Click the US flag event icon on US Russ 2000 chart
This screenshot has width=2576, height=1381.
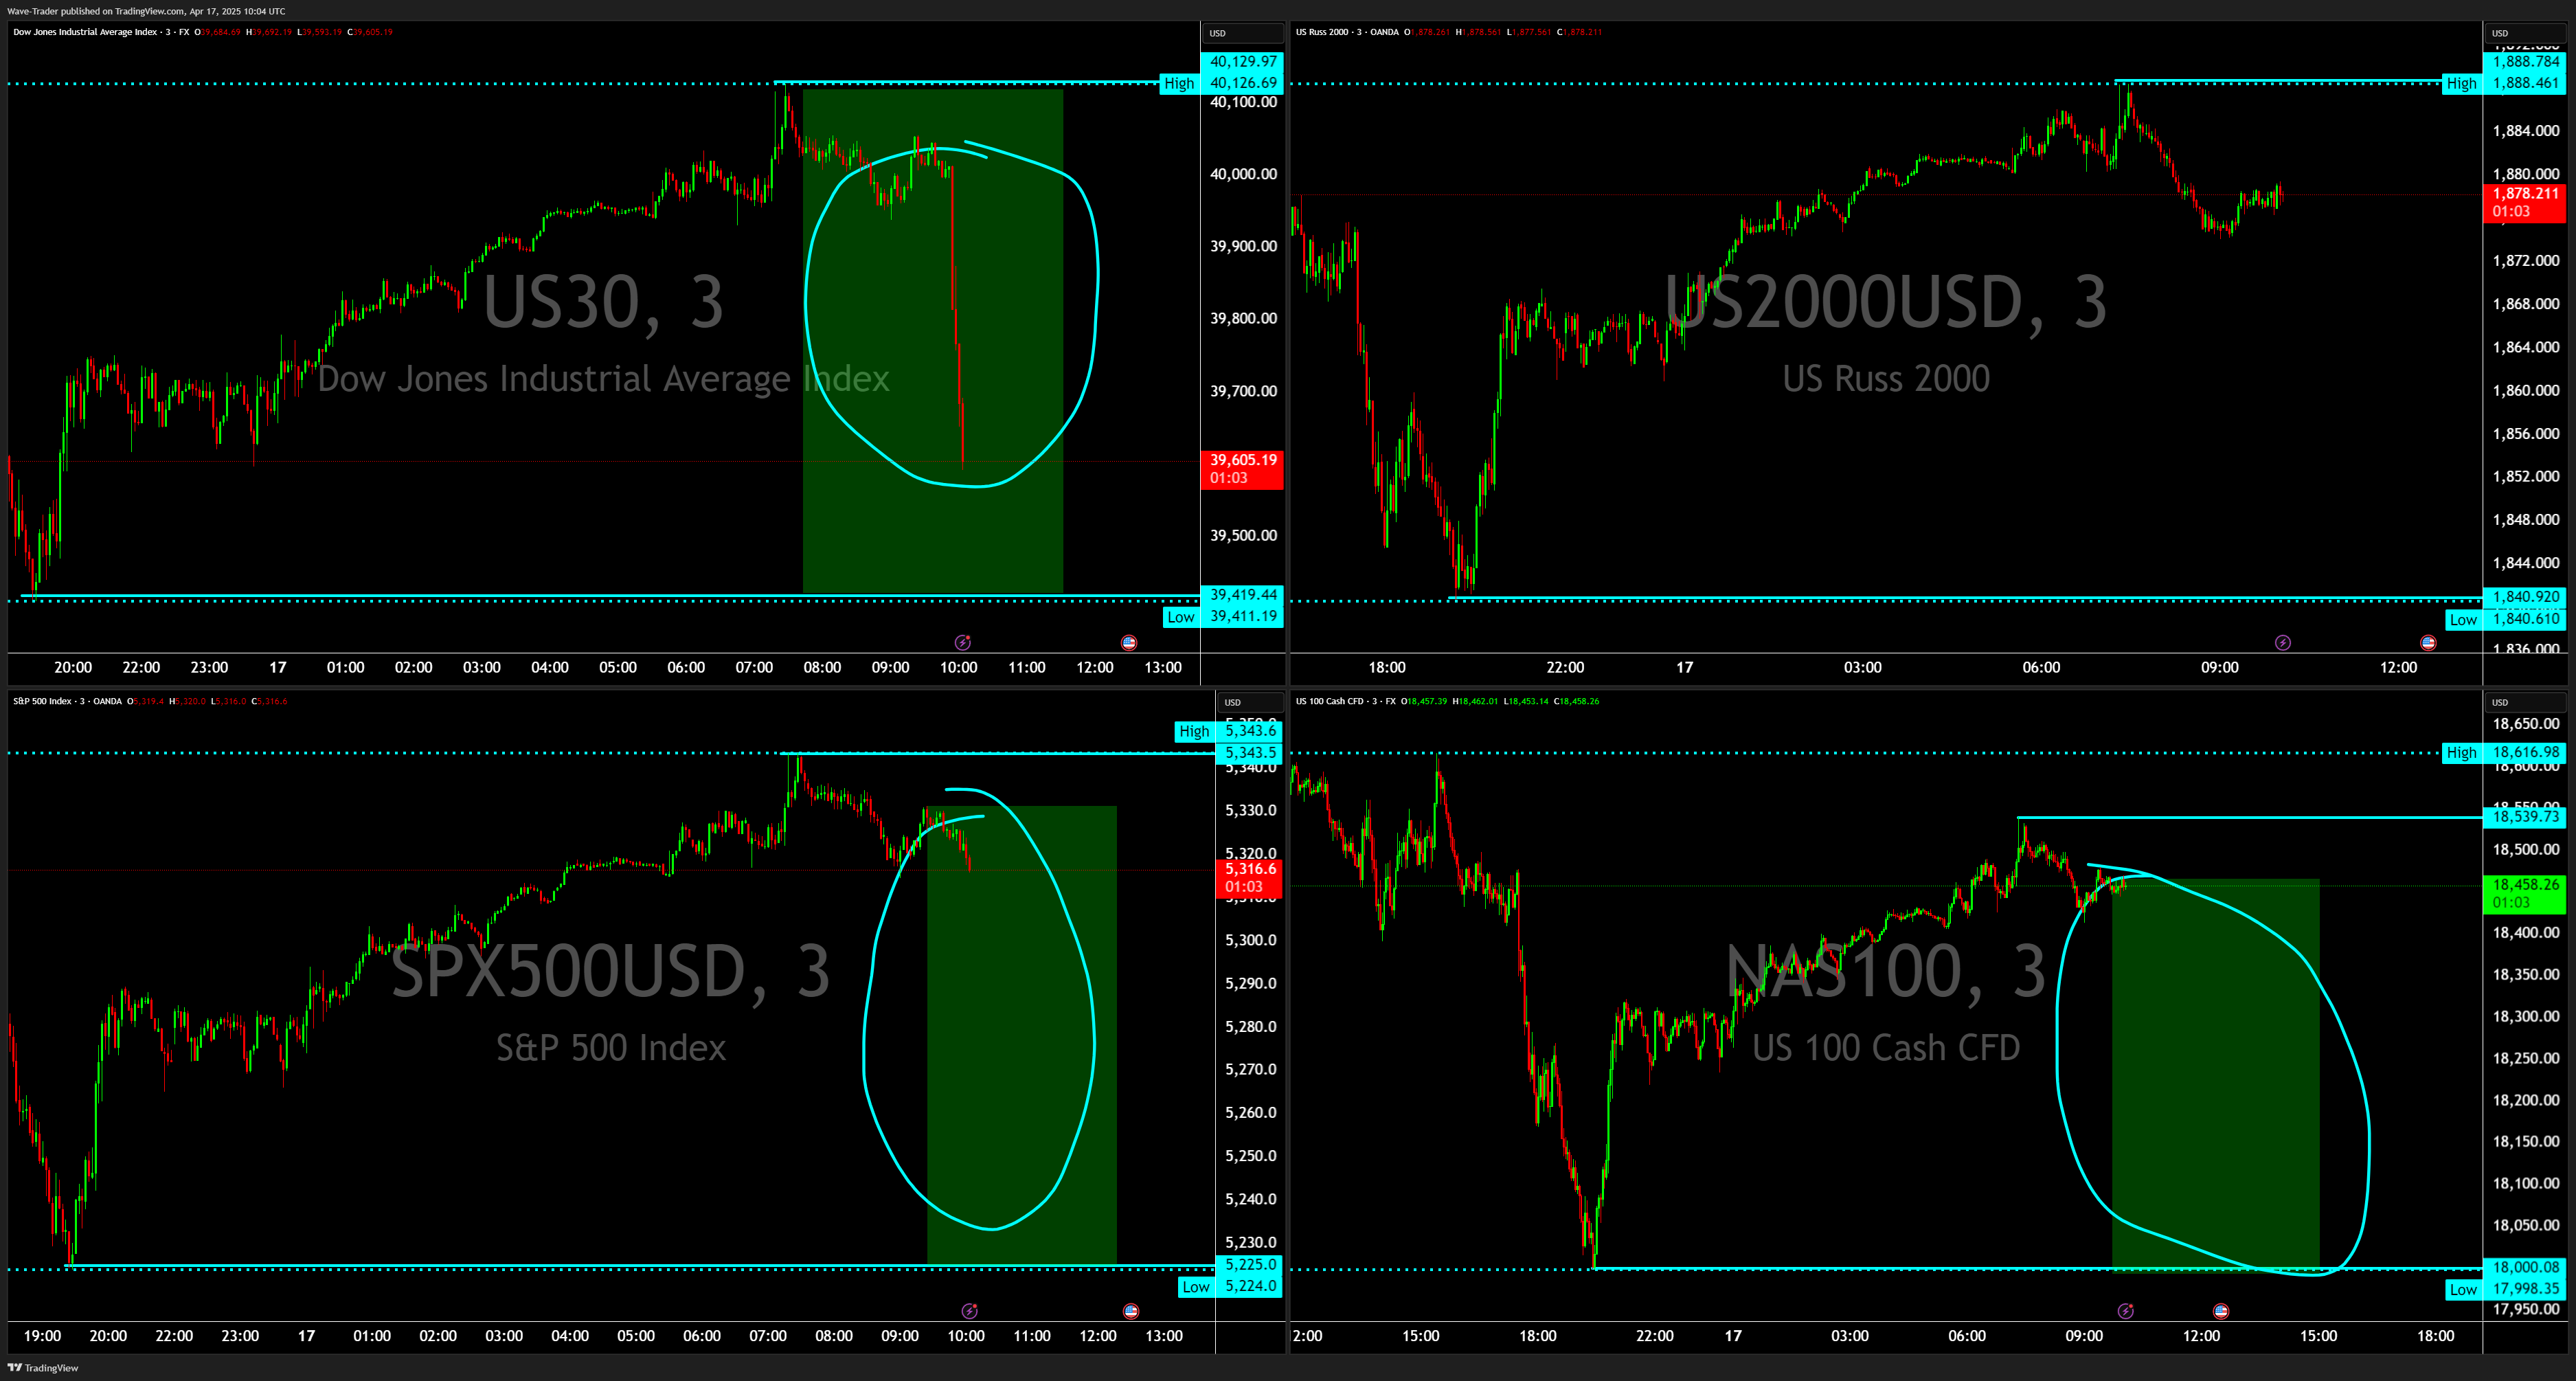pyautogui.click(x=2428, y=642)
